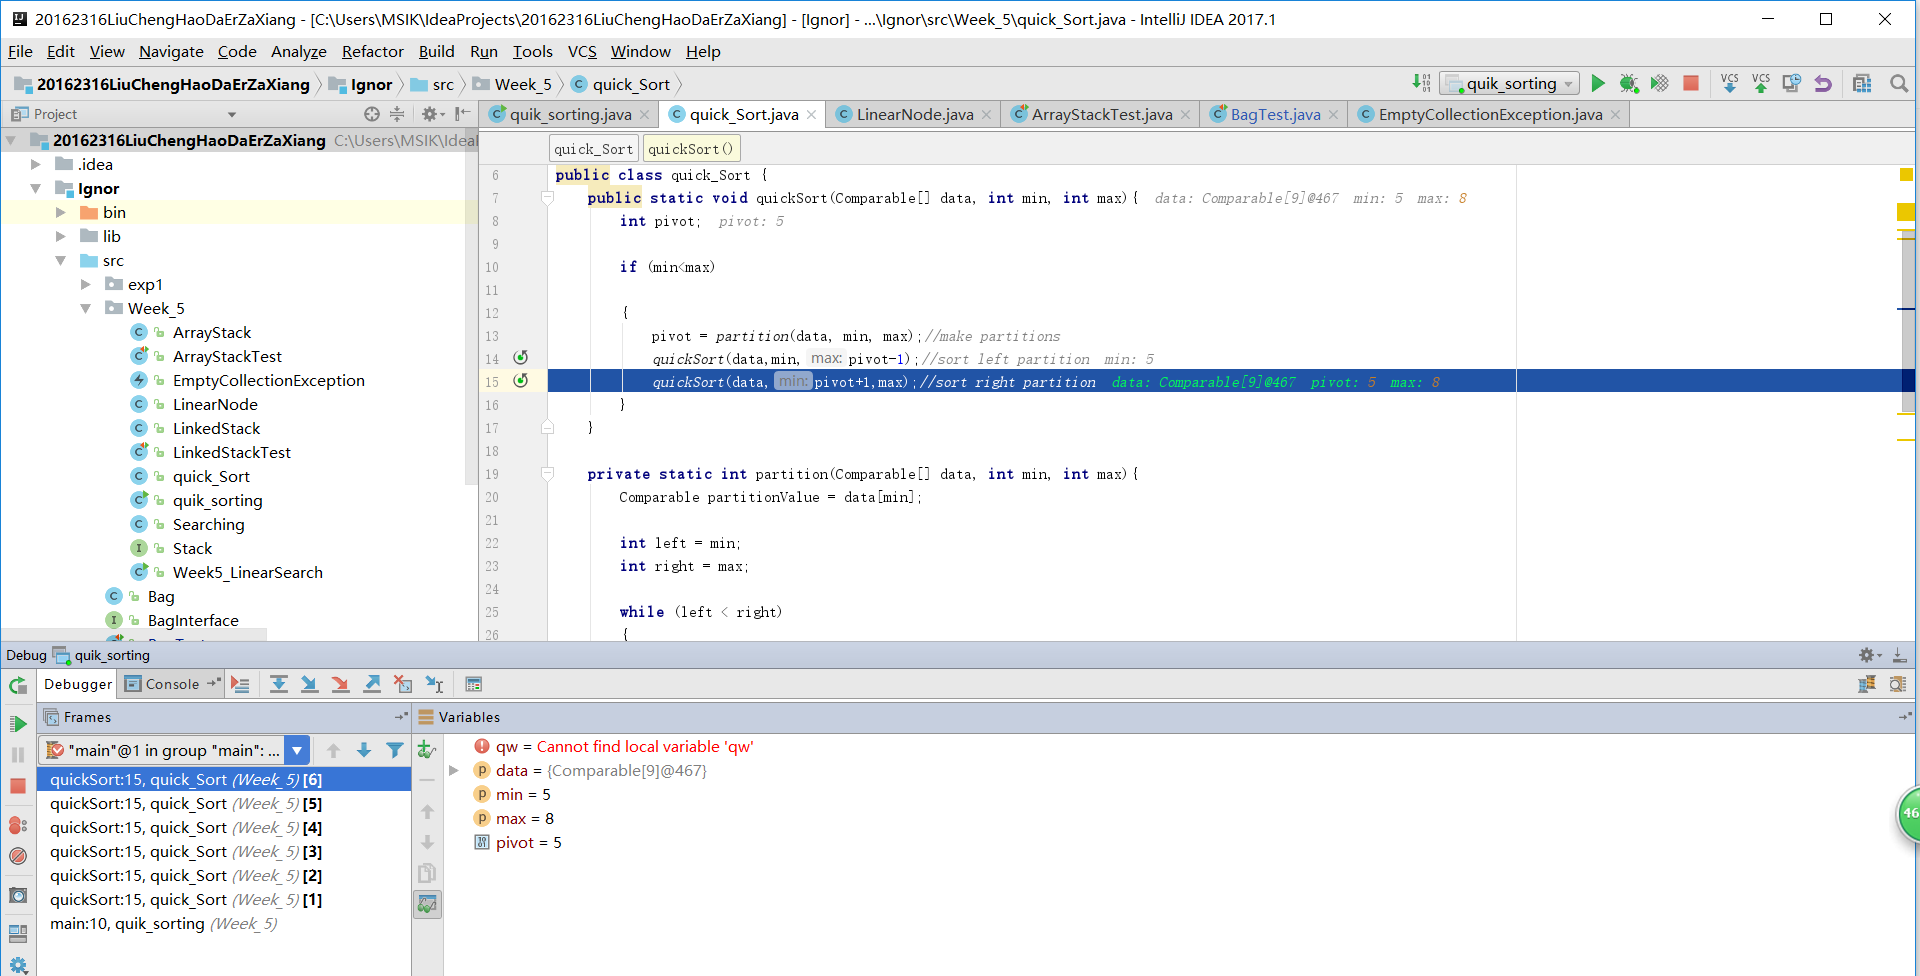Open the Show History clock icon
This screenshot has height=976, width=1920.
coord(1792,84)
